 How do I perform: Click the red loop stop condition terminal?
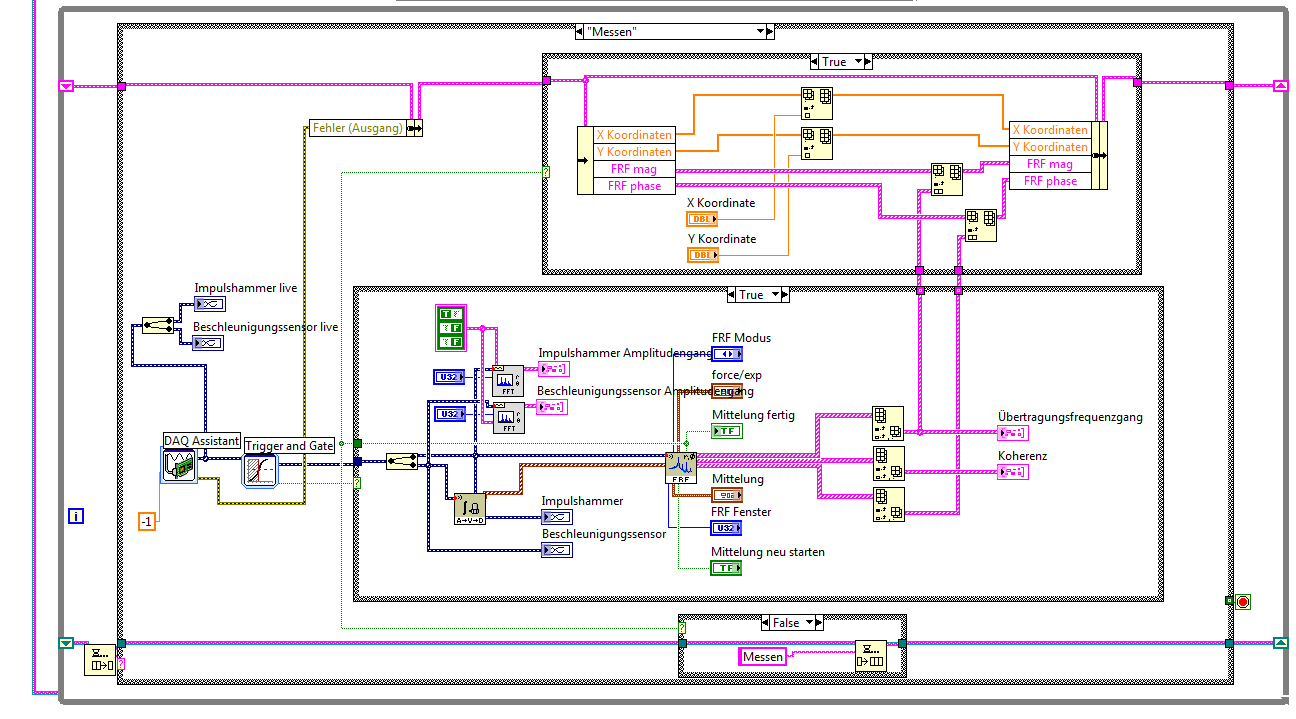pyautogui.click(x=1243, y=602)
